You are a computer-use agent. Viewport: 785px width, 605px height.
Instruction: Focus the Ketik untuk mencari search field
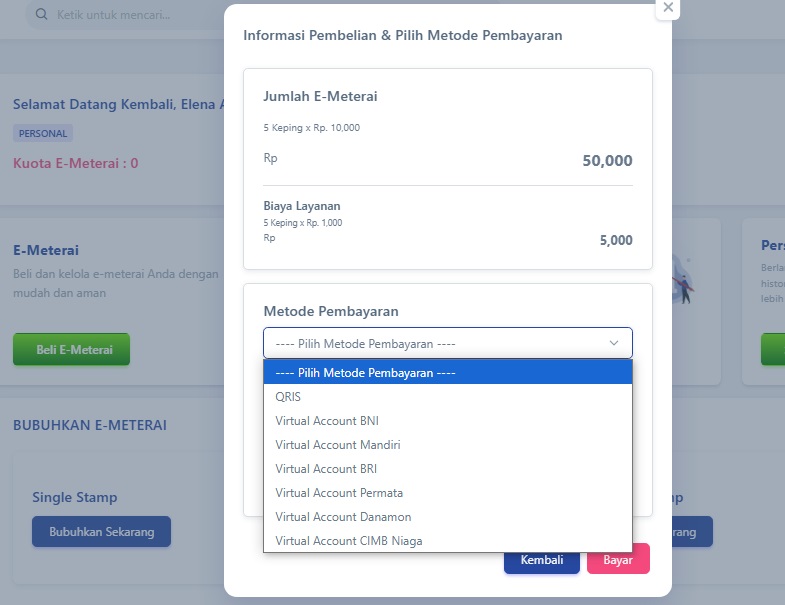[x=125, y=15]
